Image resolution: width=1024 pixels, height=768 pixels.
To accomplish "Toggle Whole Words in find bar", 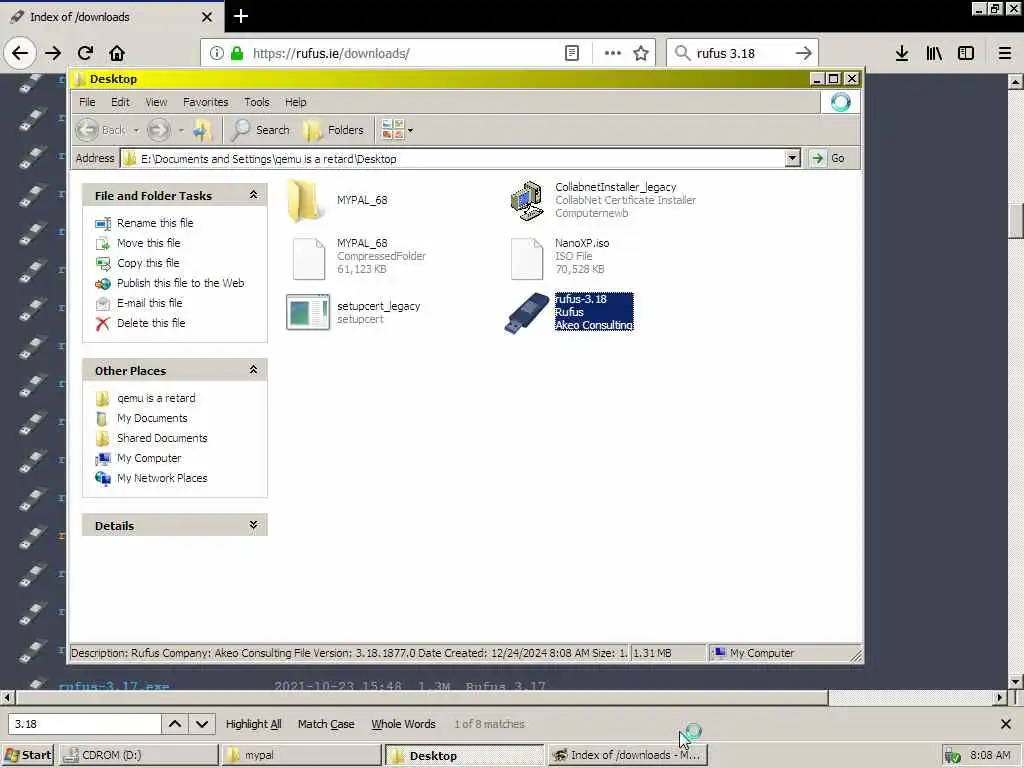I will pyautogui.click(x=403, y=724).
